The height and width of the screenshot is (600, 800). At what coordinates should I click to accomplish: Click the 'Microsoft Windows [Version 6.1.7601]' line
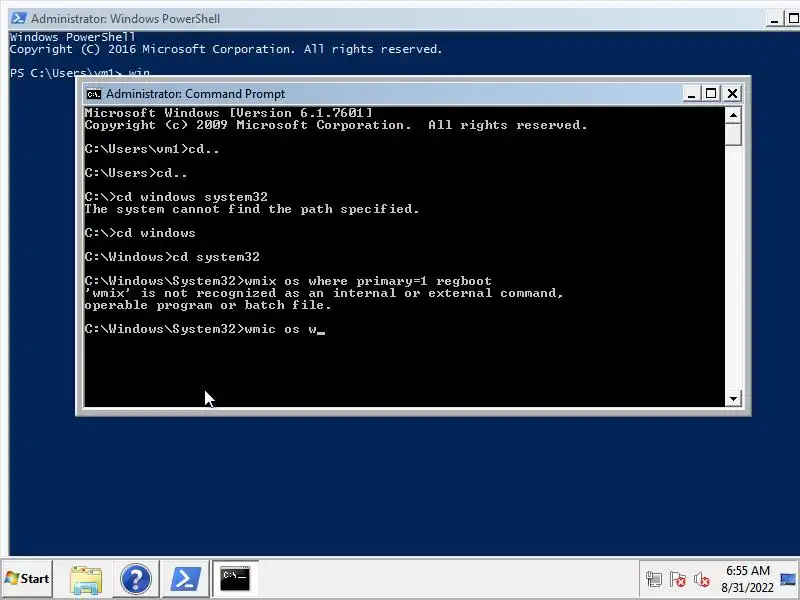coord(229,113)
